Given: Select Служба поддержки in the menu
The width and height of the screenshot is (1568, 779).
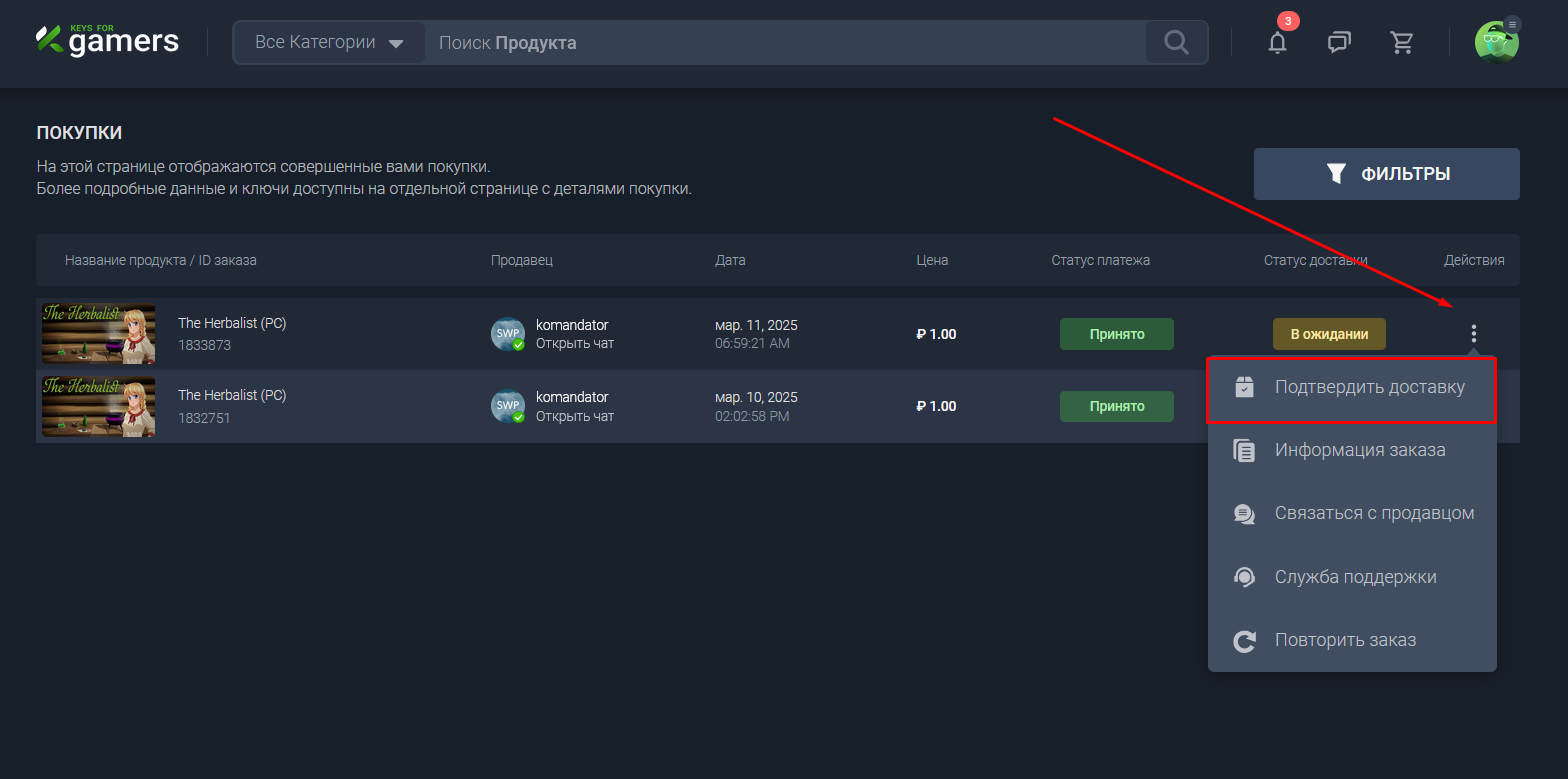Looking at the screenshot, I should [x=1352, y=577].
